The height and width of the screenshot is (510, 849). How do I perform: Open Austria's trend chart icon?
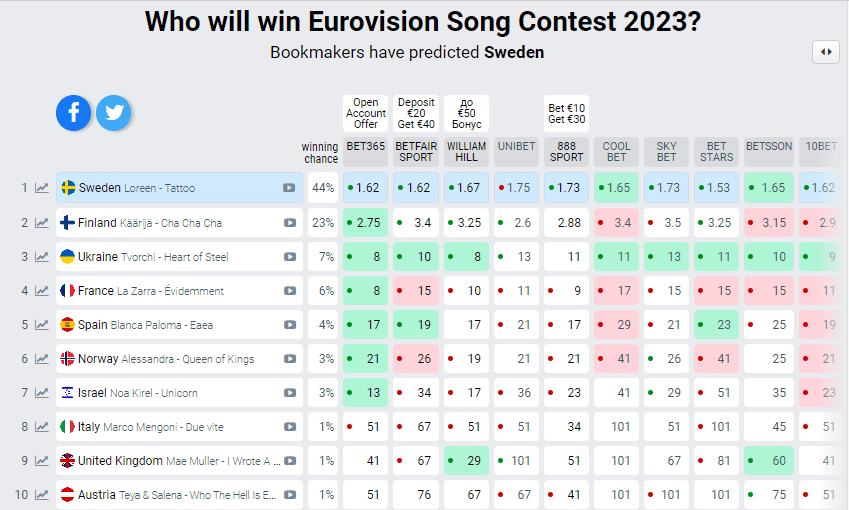pyautogui.click(x=42, y=494)
